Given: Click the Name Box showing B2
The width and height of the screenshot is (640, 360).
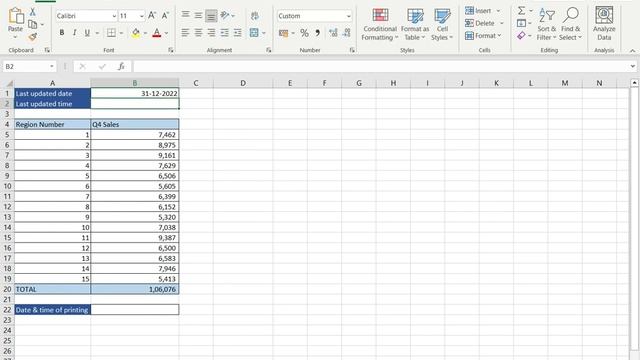Looking at the screenshot, I should (x=29, y=66).
